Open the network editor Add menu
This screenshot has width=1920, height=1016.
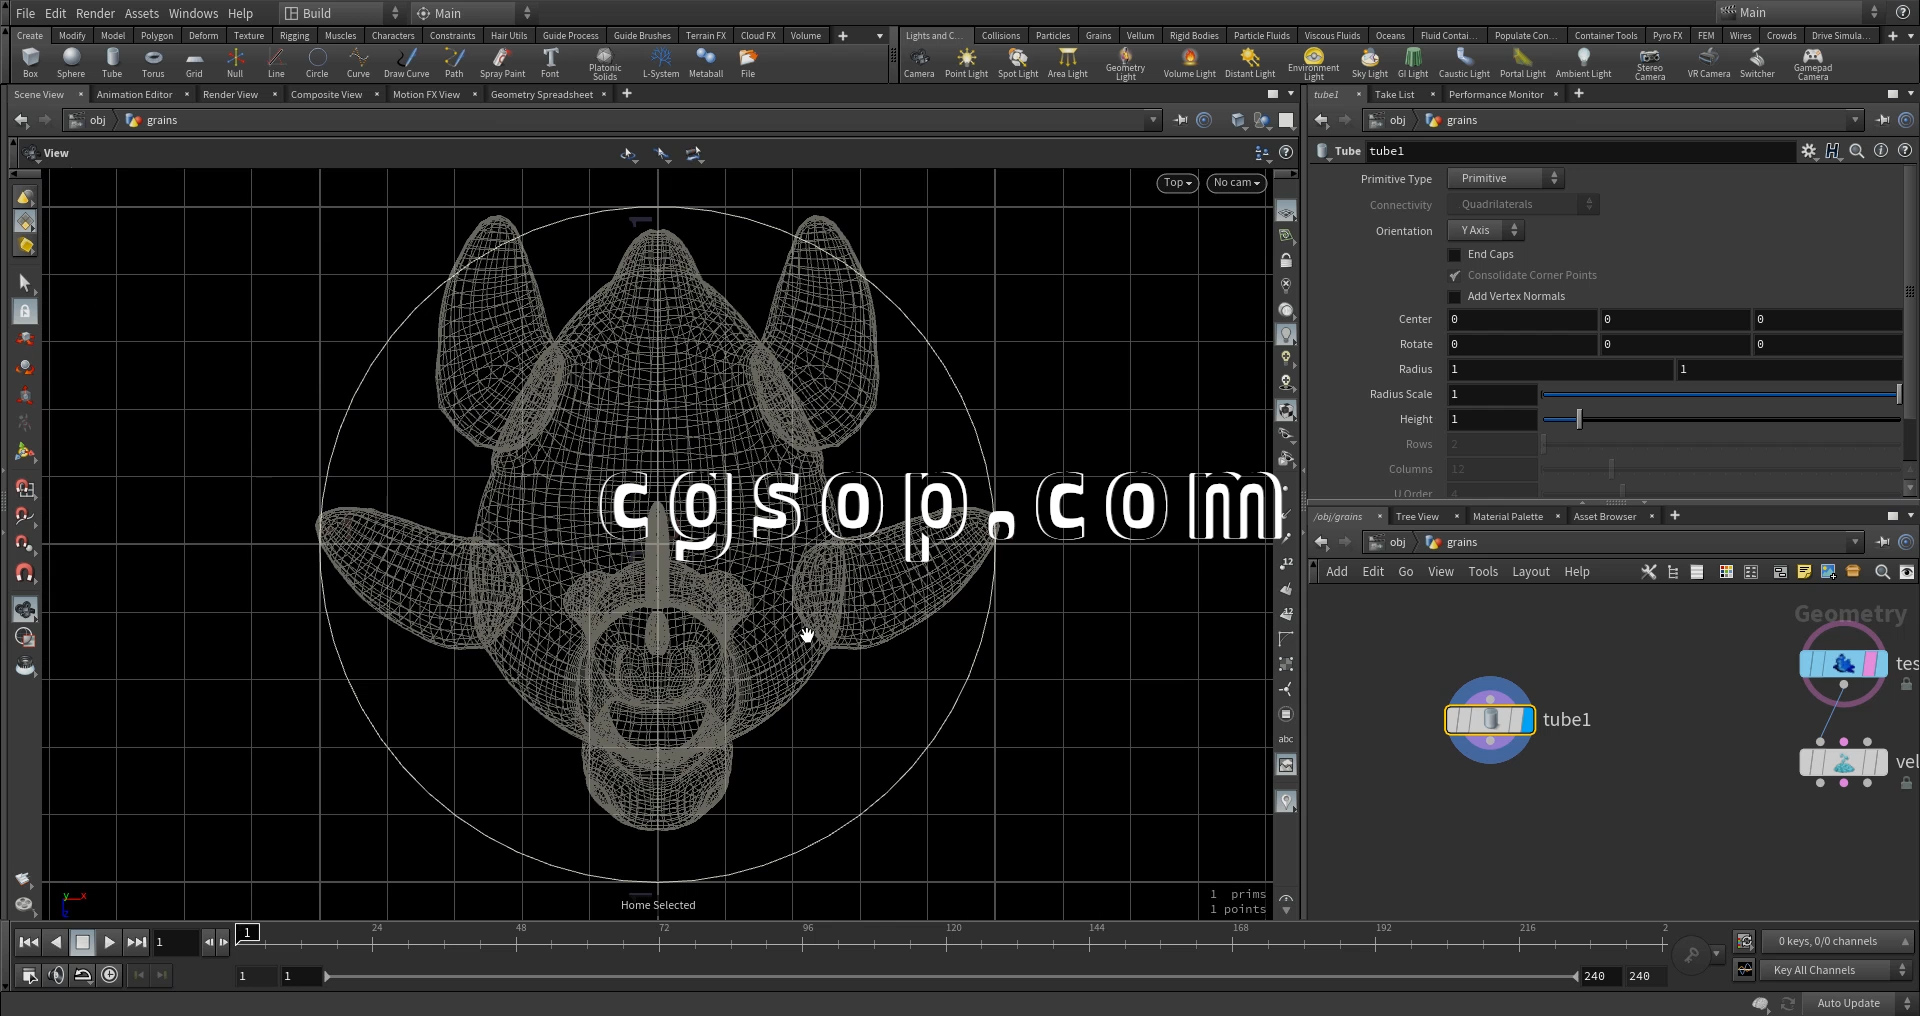(x=1336, y=572)
